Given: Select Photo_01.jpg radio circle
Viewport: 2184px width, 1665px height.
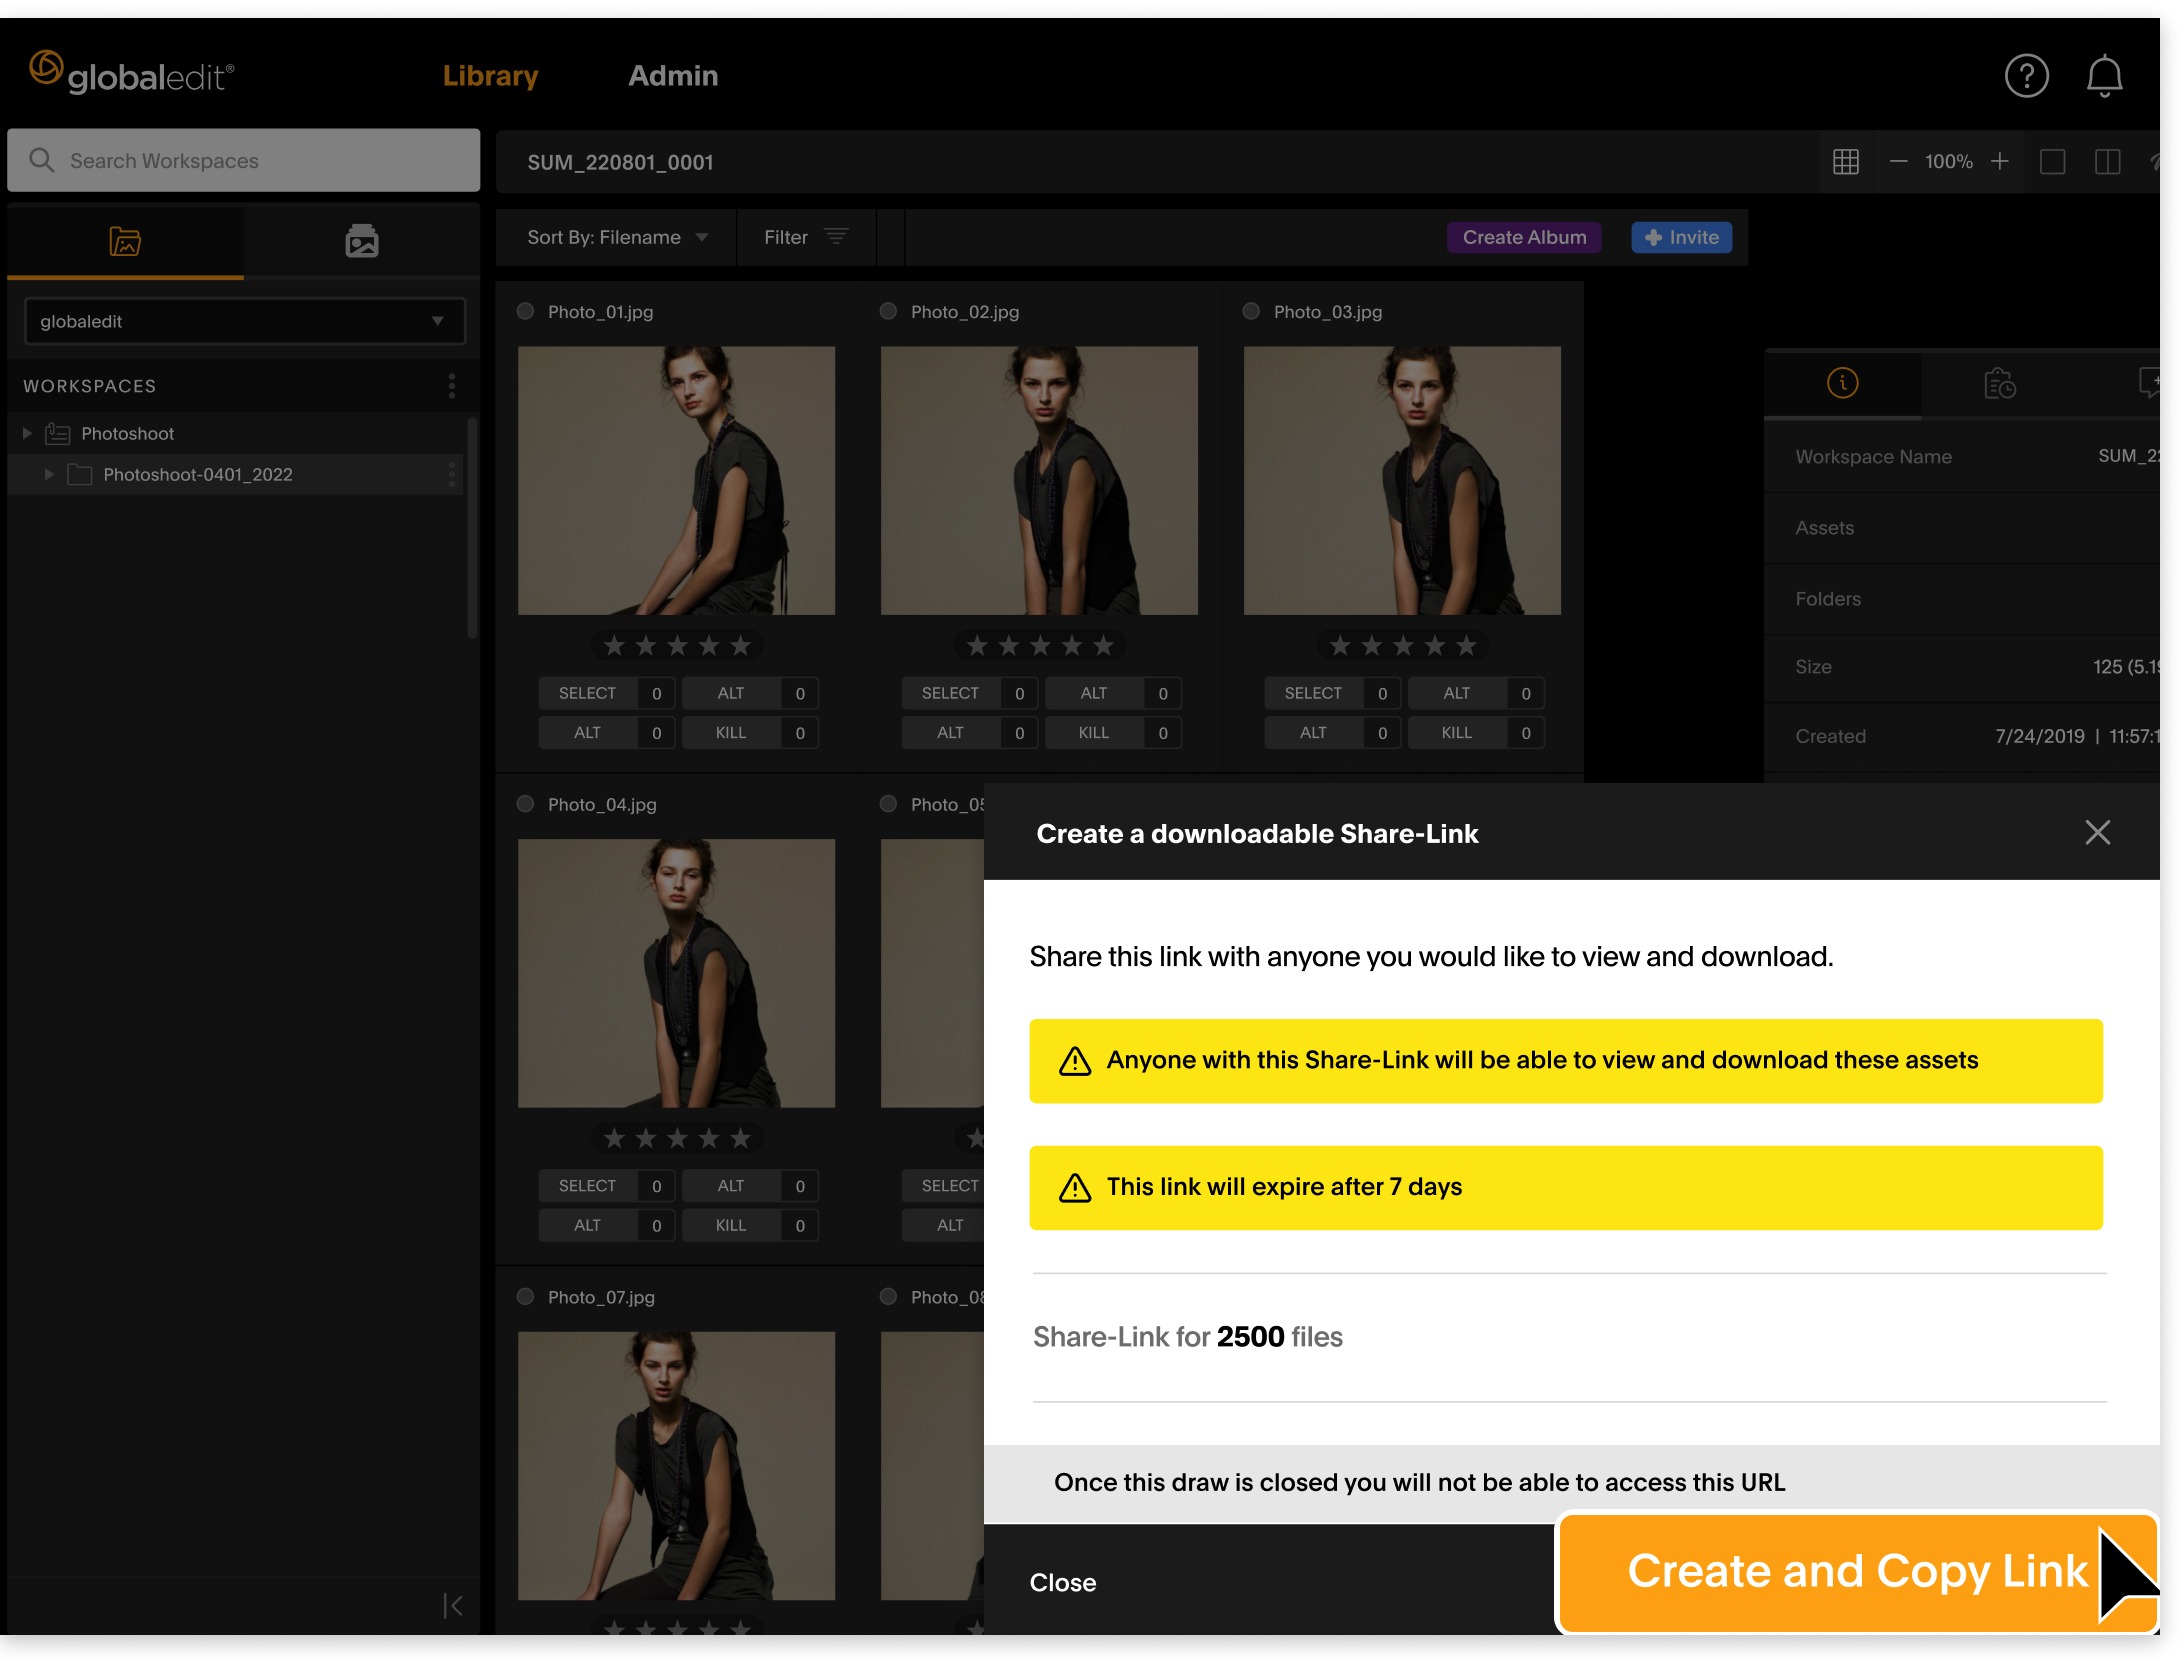Looking at the screenshot, I should (525, 311).
